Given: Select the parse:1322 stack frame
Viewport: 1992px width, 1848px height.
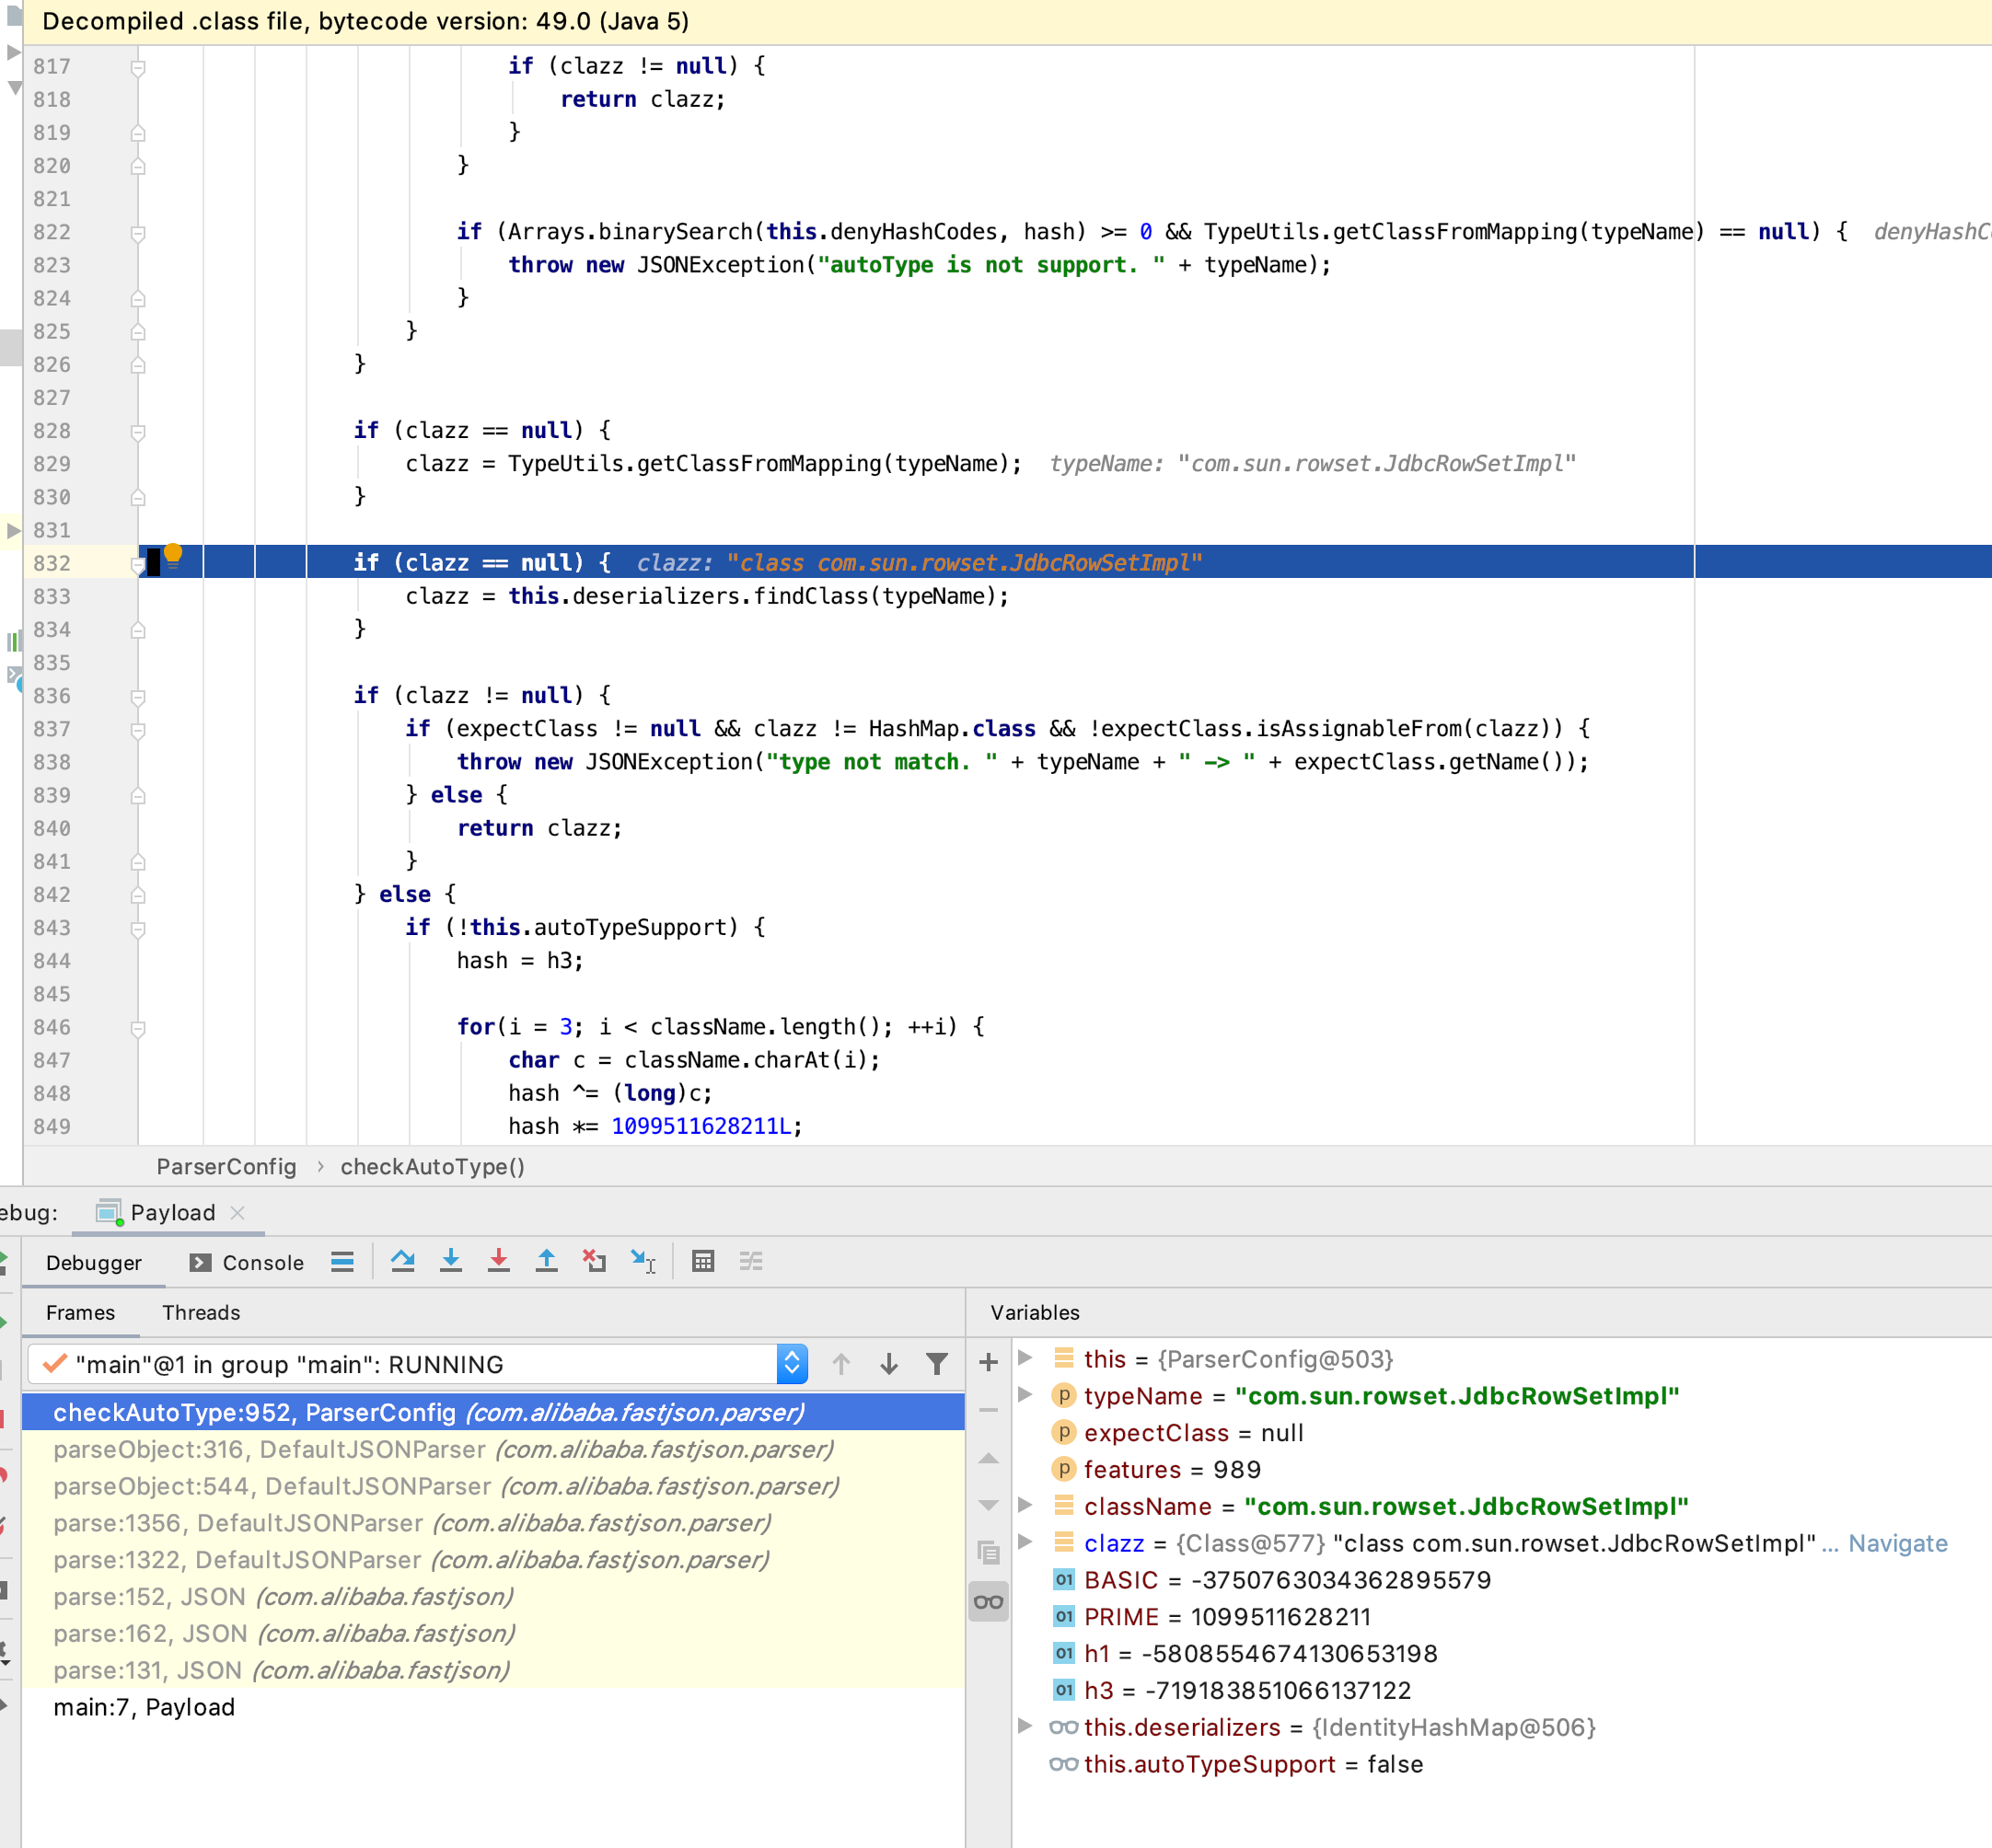Looking at the screenshot, I should point(493,1560).
